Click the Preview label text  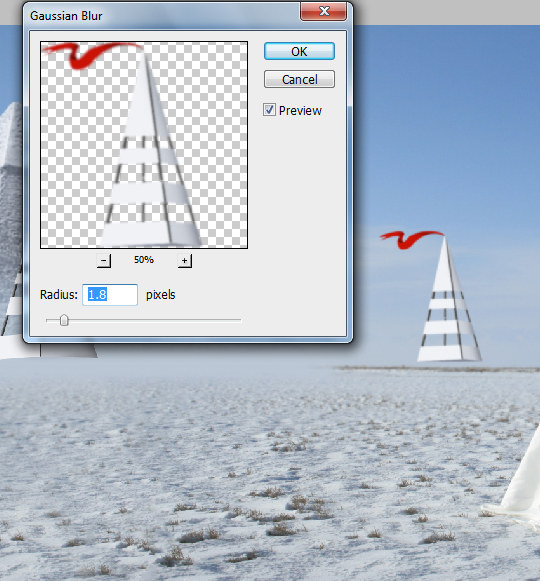click(300, 110)
